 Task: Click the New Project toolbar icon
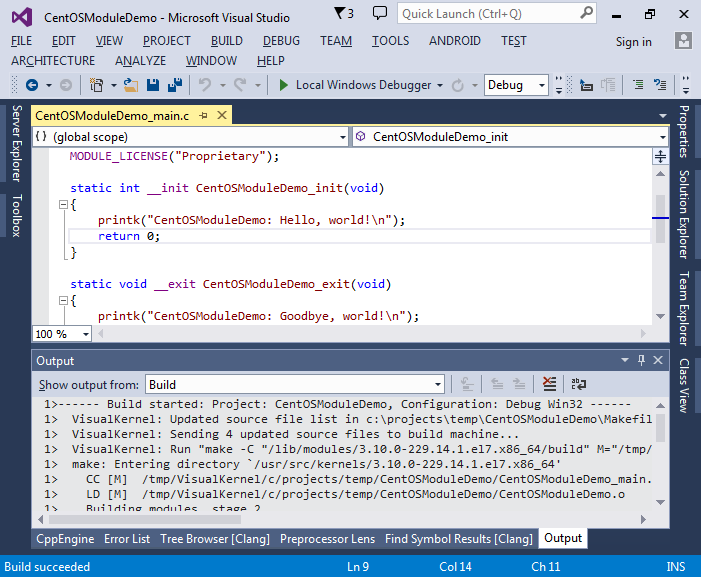pos(96,85)
